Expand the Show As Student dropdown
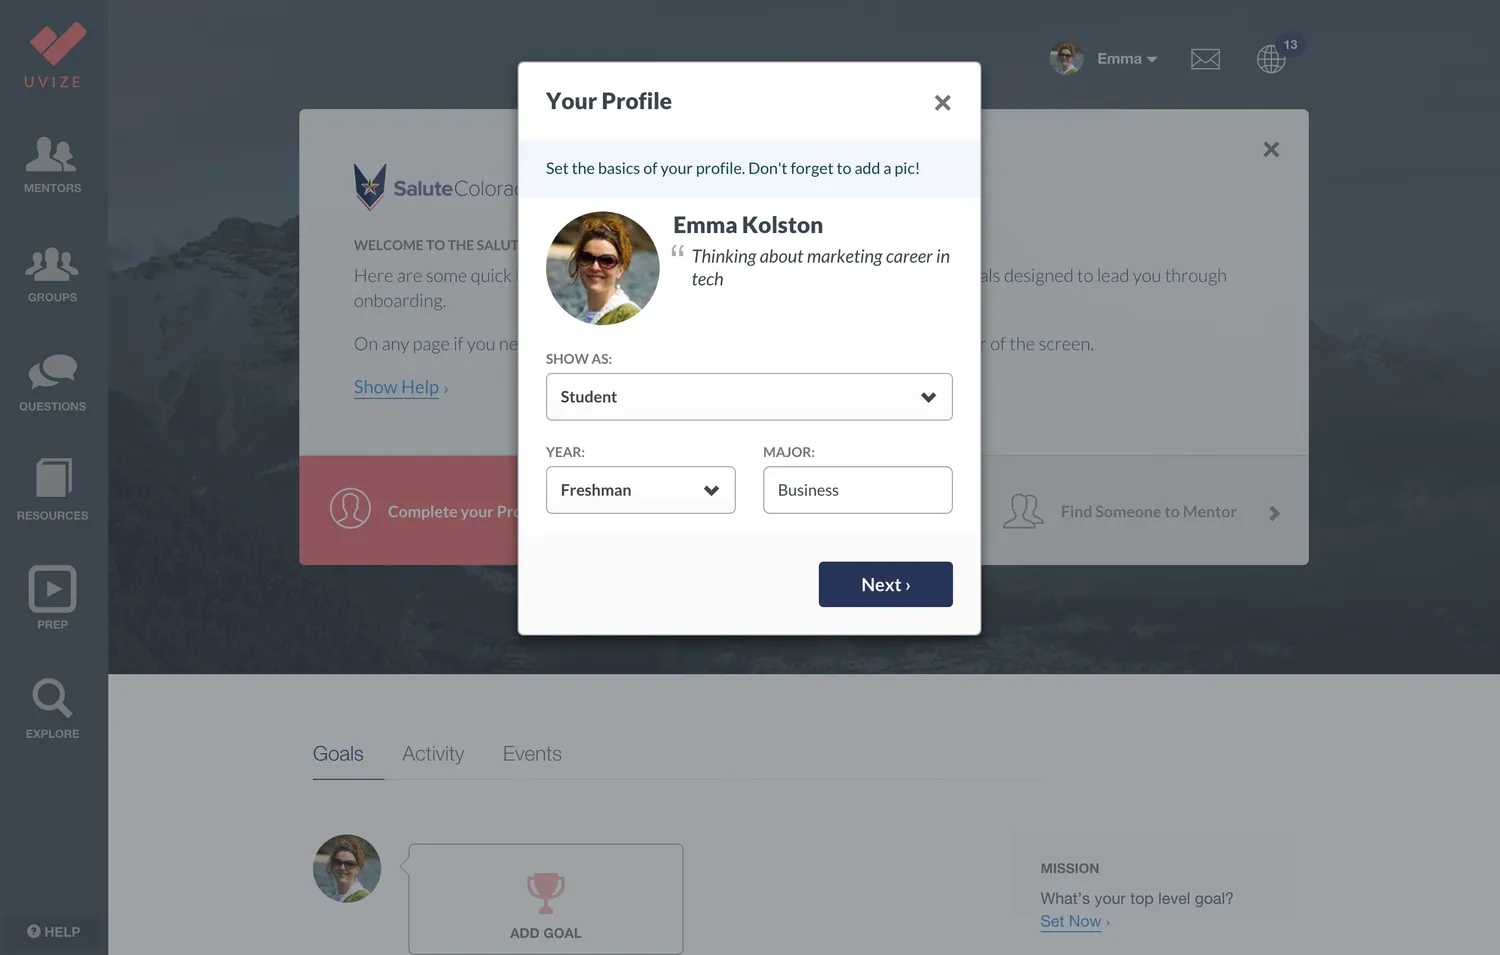1500x955 pixels. [749, 397]
